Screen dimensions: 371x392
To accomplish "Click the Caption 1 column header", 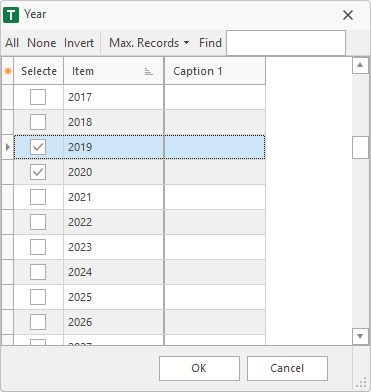I will [215, 71].
